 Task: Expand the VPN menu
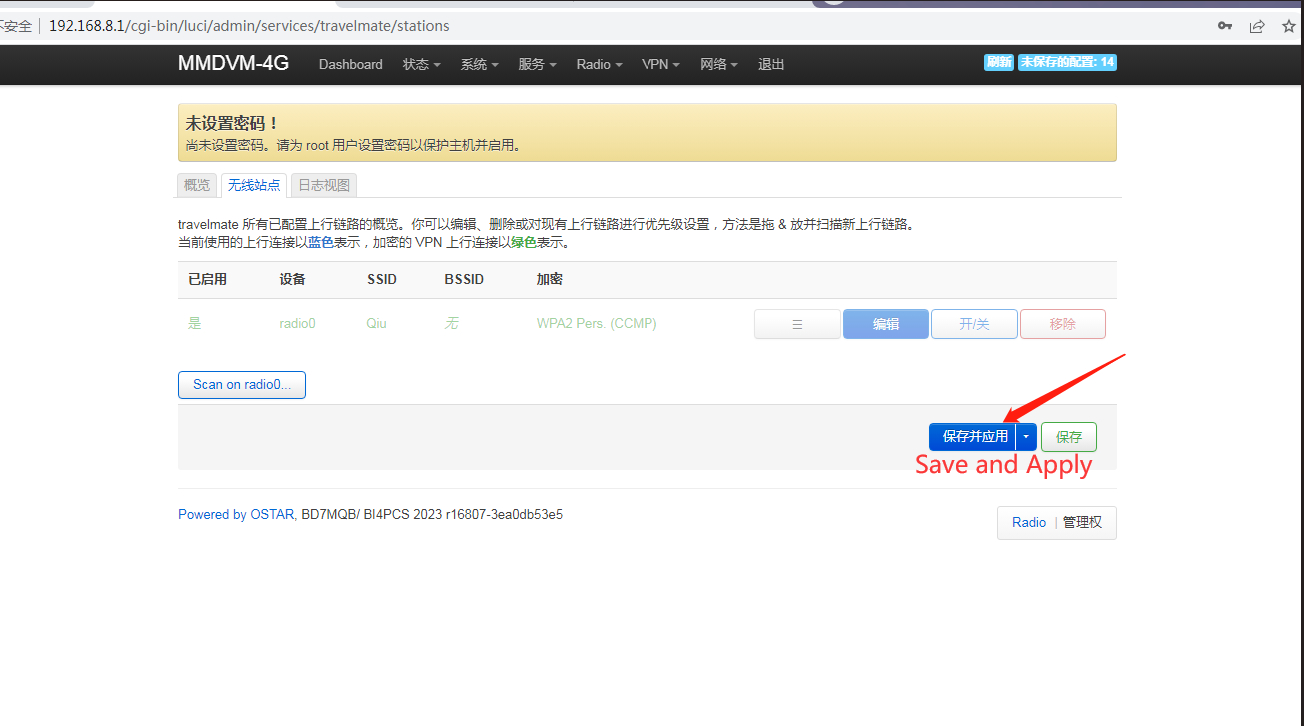click(660, 64)
